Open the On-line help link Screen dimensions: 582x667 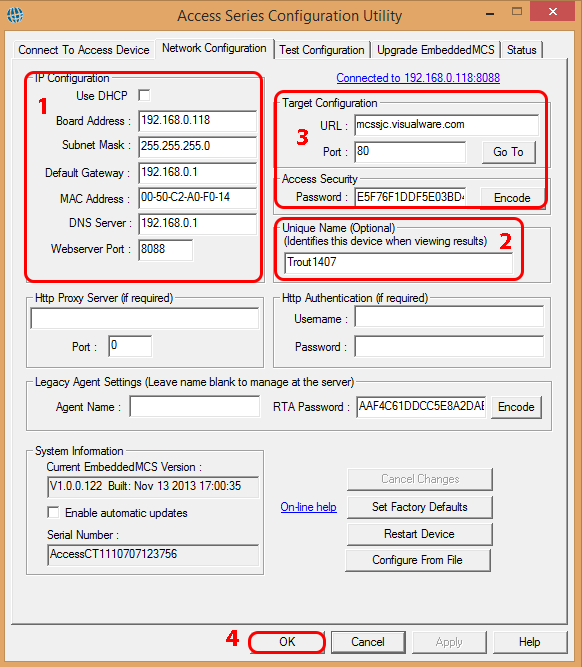click(308, 507)
